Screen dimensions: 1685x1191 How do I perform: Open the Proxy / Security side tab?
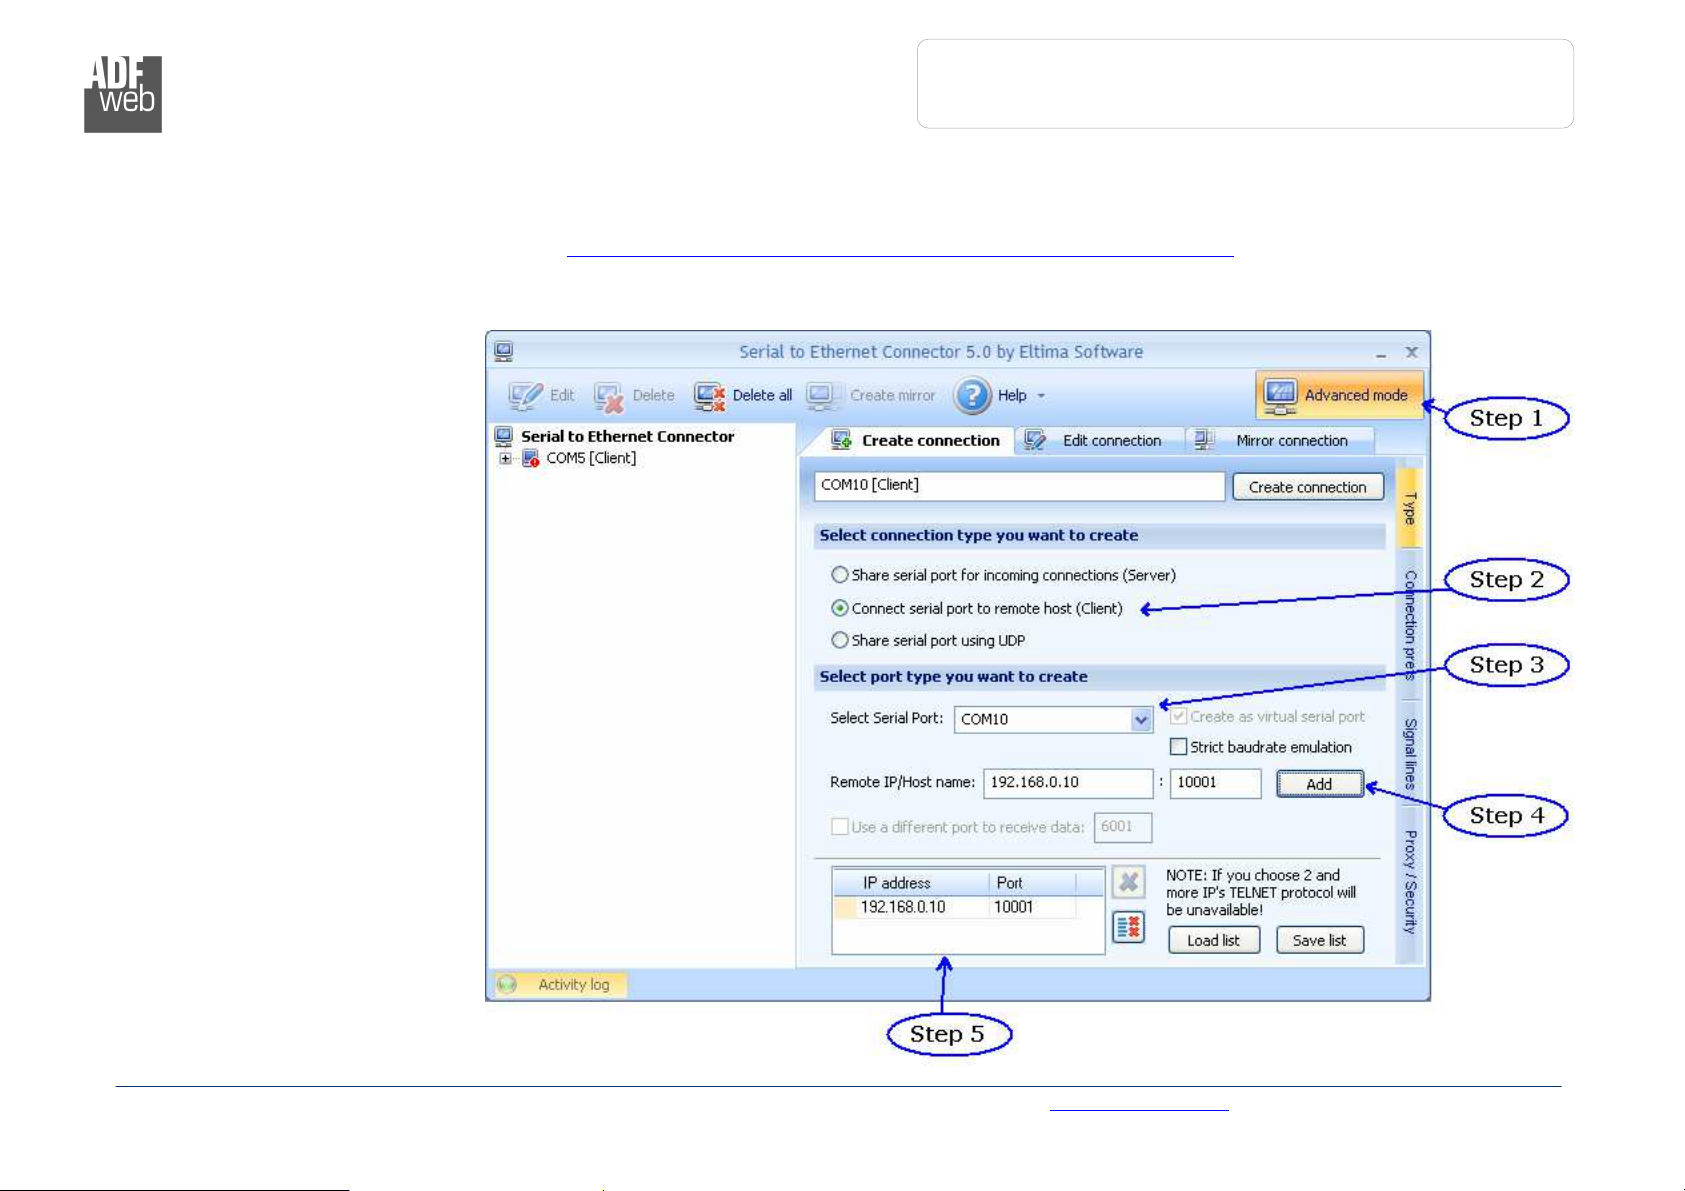(1409, 883)
